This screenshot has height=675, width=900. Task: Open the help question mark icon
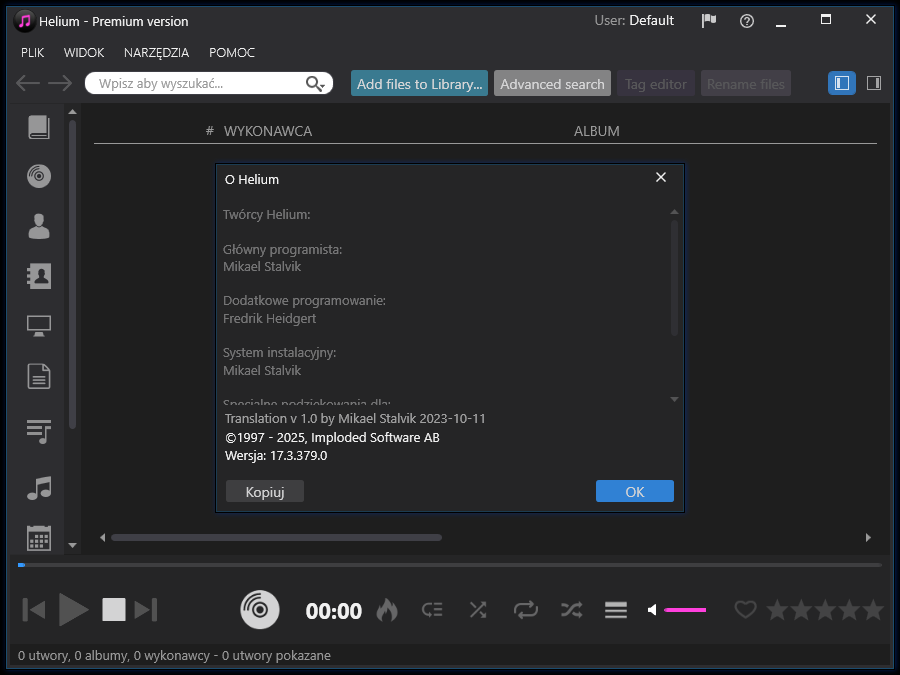point(747,21)
